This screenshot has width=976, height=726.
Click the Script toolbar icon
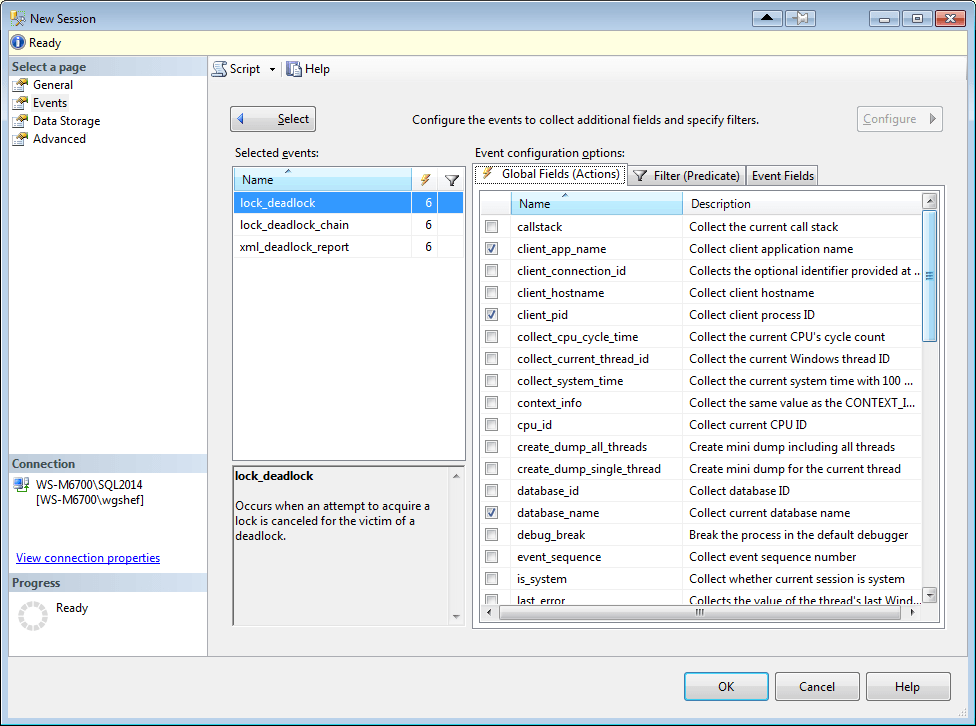point(220,68)
